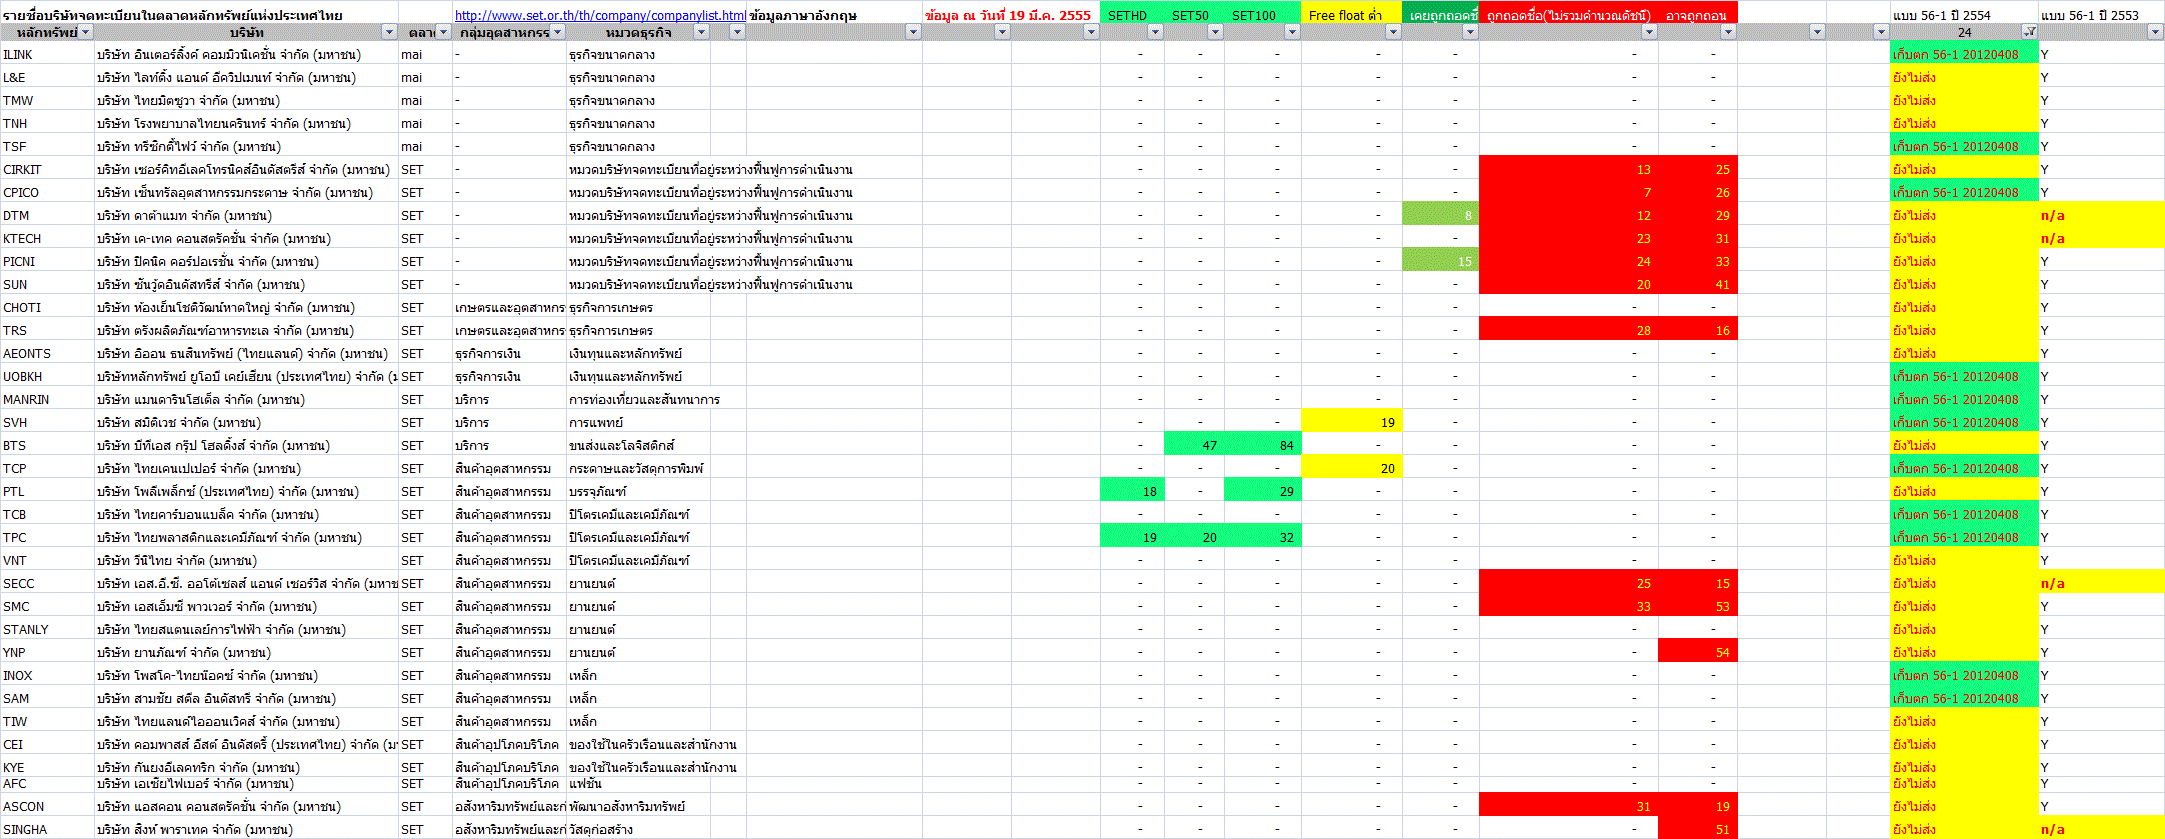
Task: Select the red 41 cell in SUN row
Action: [x=1697, y=284]
